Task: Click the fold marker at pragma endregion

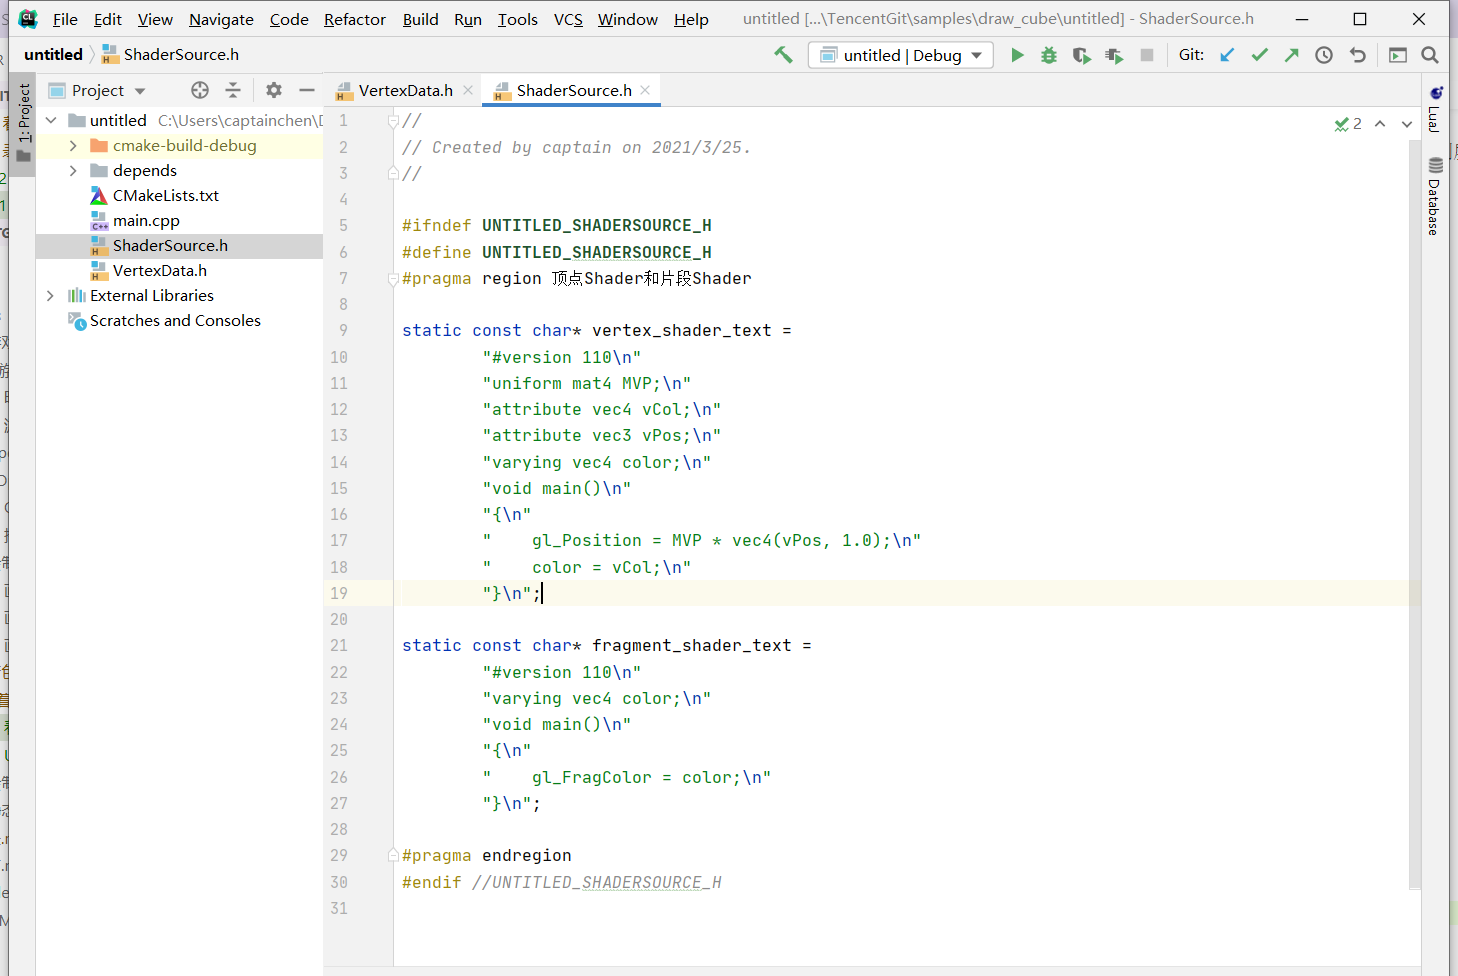Action: click(393, 855)
